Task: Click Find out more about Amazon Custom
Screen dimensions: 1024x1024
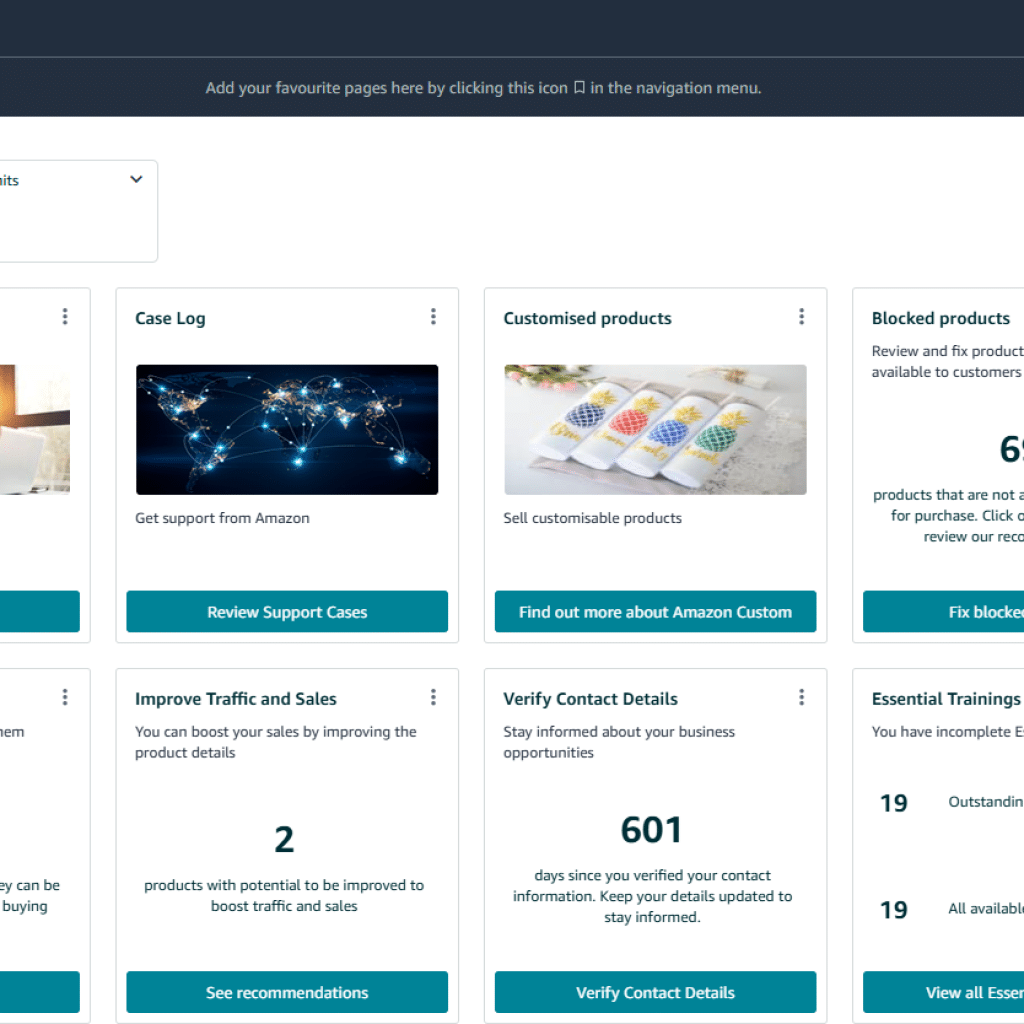Action: tap(655, 611)
